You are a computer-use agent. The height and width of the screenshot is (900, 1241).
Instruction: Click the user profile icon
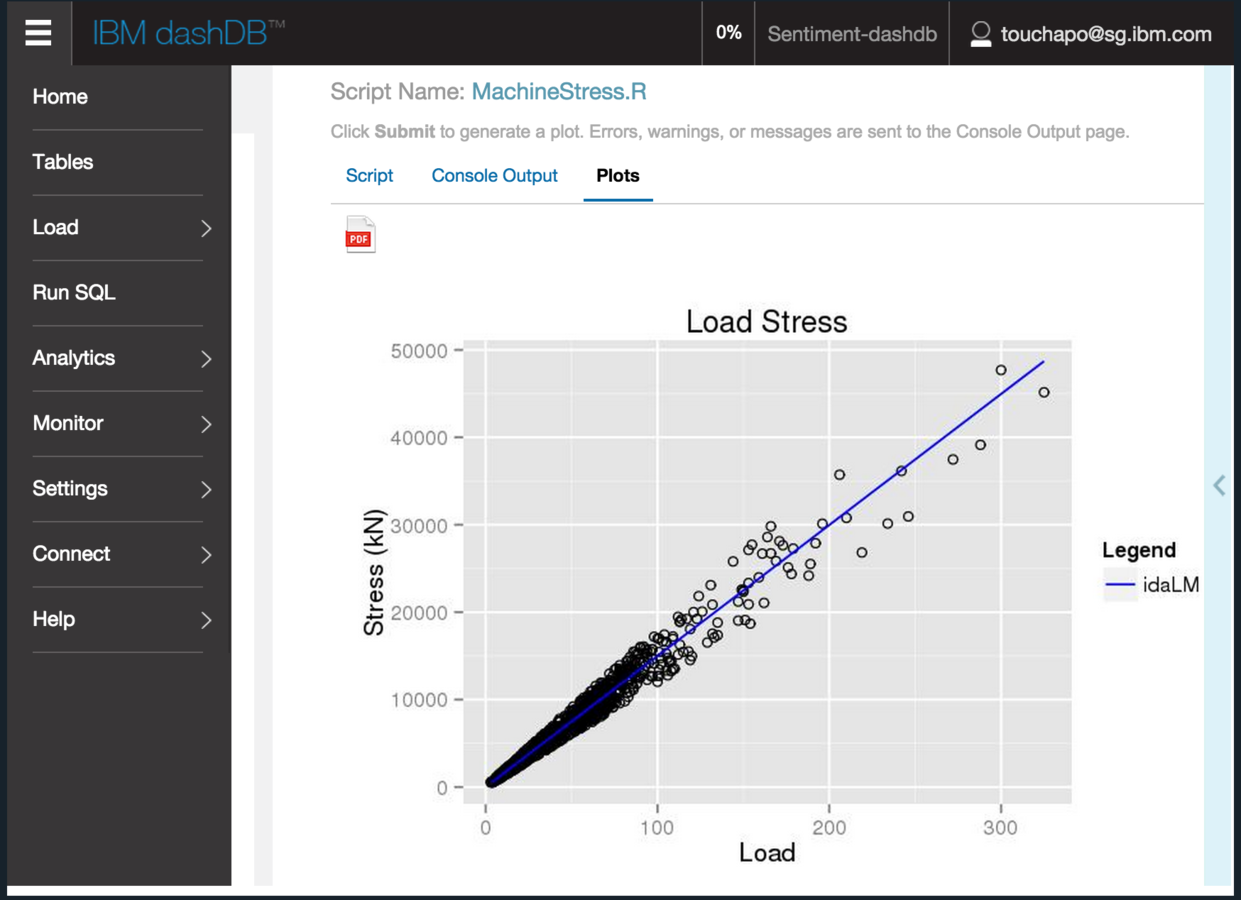click(980, 34)
